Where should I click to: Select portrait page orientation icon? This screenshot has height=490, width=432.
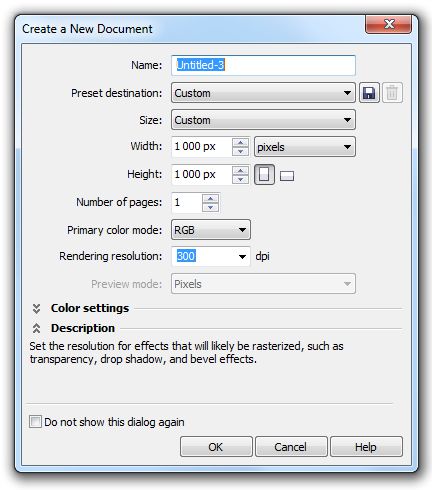tap(264, 174)
